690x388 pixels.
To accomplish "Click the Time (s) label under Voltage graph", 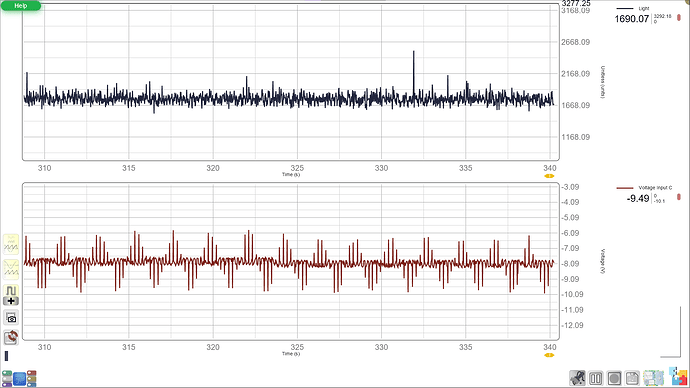I will point(291,354).
